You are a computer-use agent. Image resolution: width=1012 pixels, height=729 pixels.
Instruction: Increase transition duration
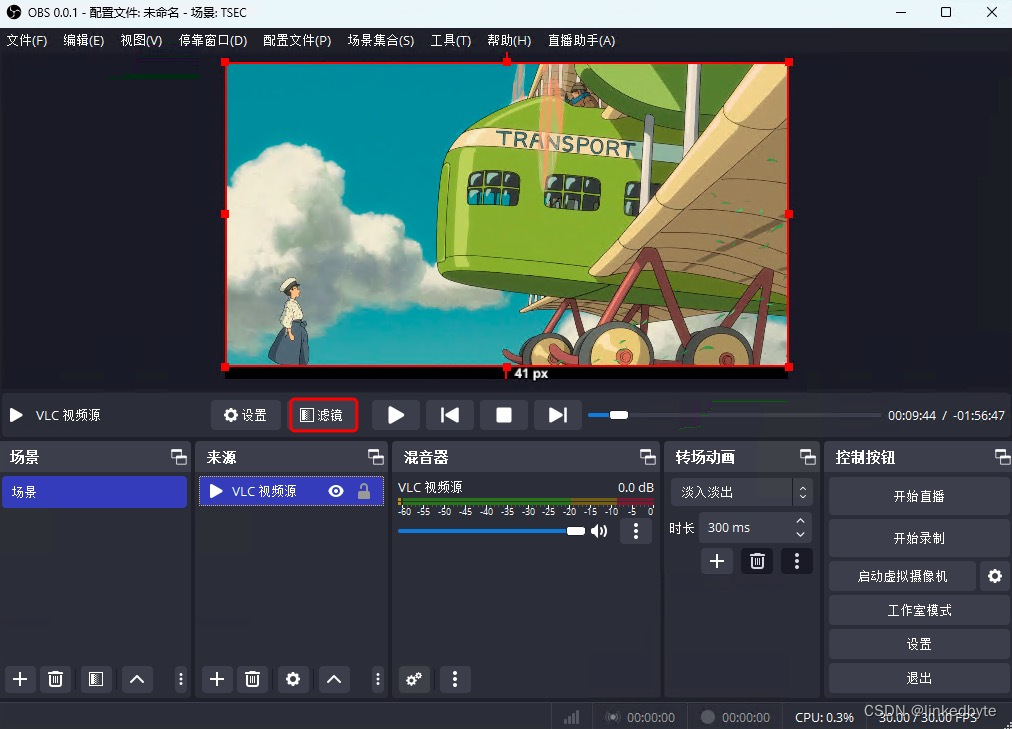tap(800, 521)
